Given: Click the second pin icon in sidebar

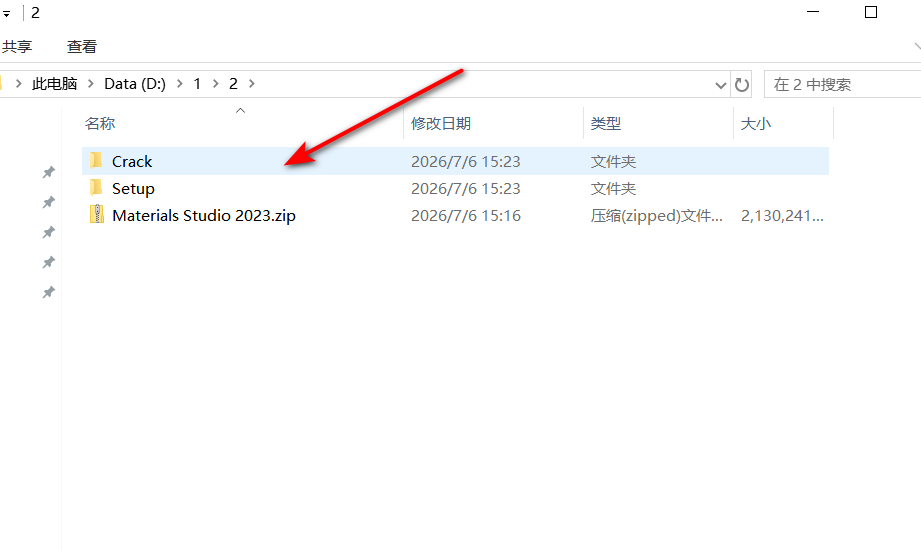Looking at the screenshot, I should pos(48,203).
